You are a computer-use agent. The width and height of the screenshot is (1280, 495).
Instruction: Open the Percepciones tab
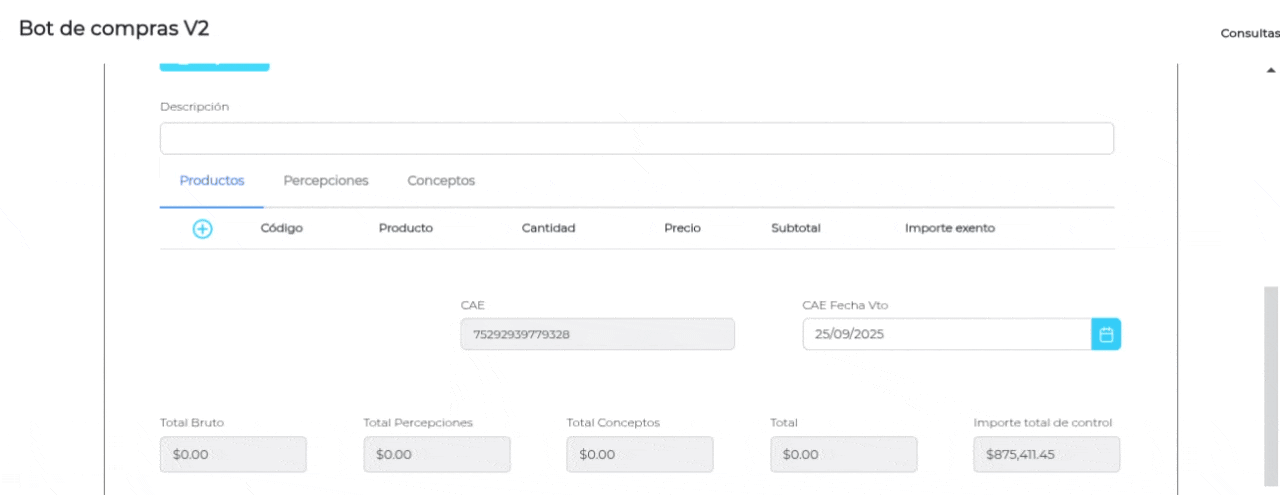pos(326,181)
